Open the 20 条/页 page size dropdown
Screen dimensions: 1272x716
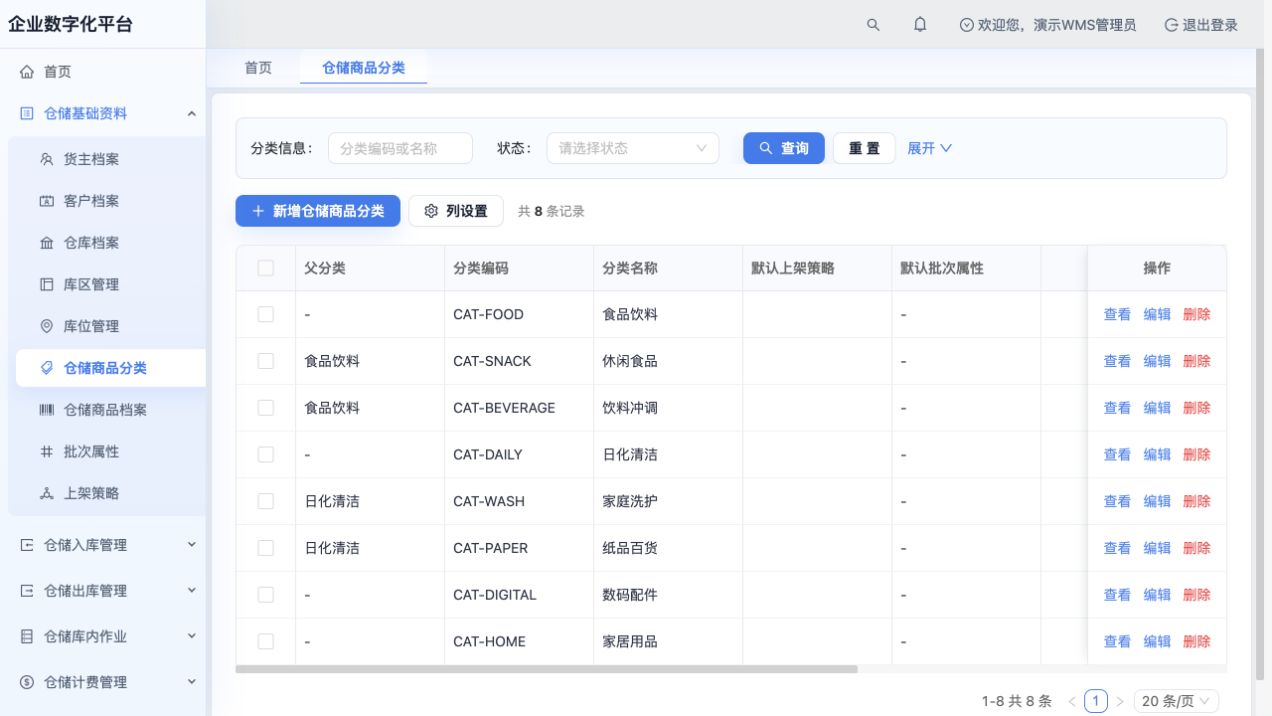[x=1176, y=701]
